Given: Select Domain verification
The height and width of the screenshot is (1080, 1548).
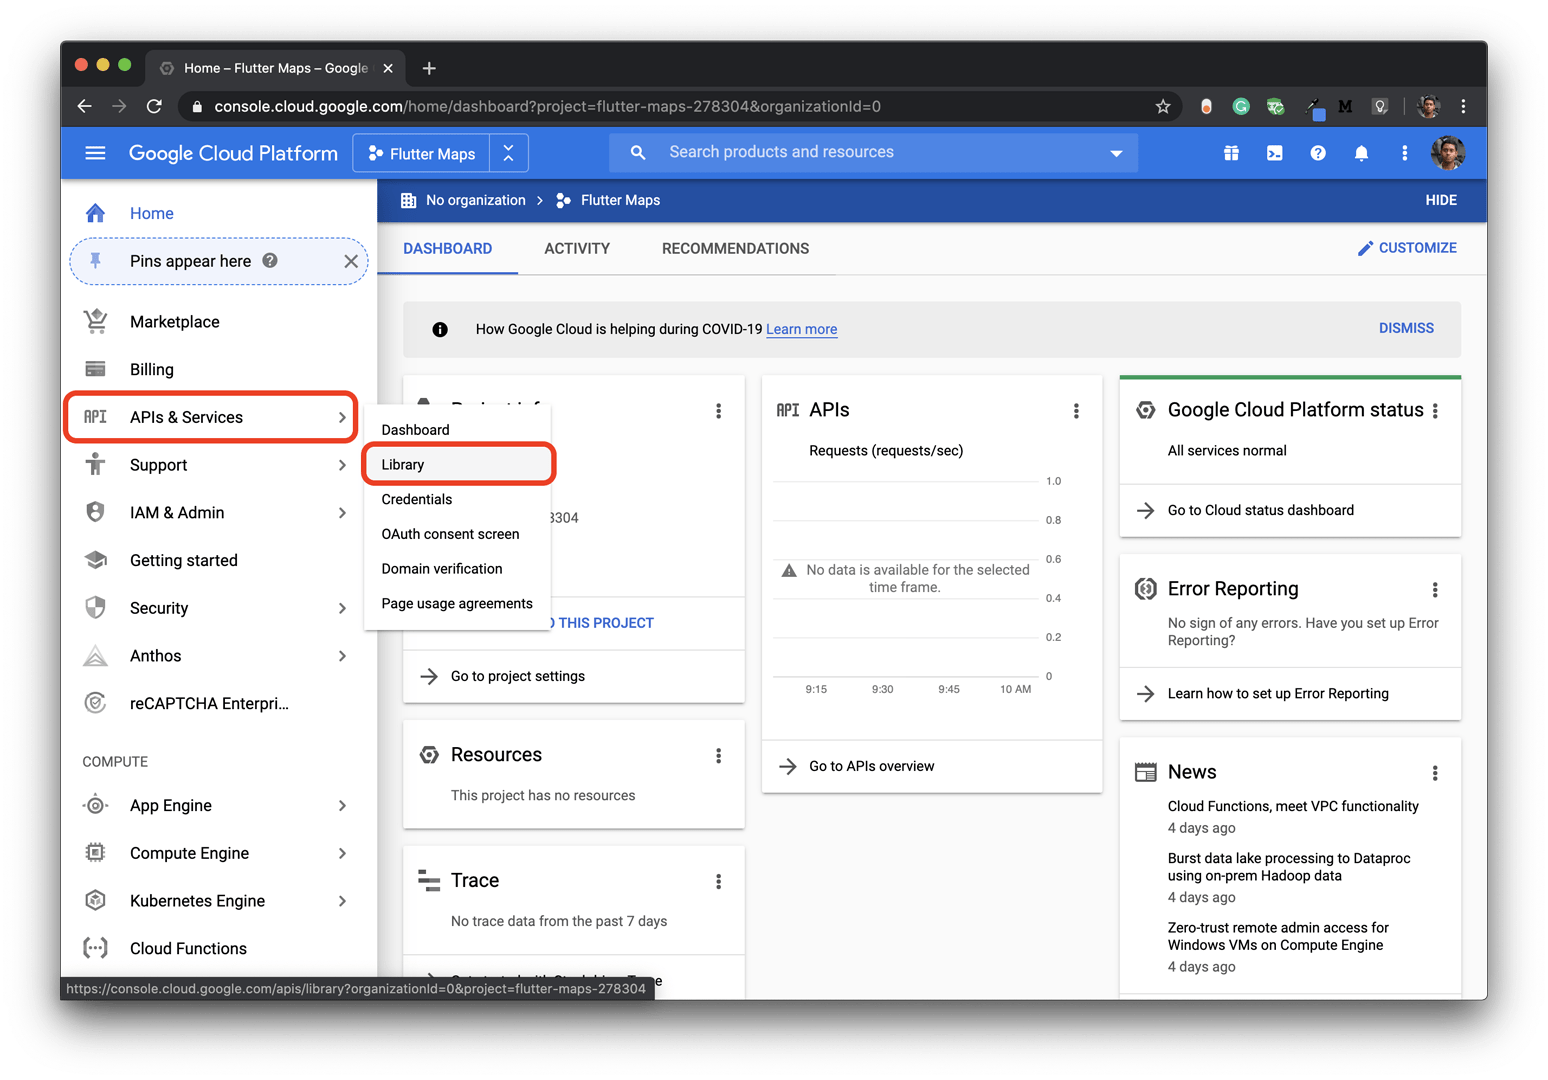Looking at the screenshot, I should click(457, 569).
